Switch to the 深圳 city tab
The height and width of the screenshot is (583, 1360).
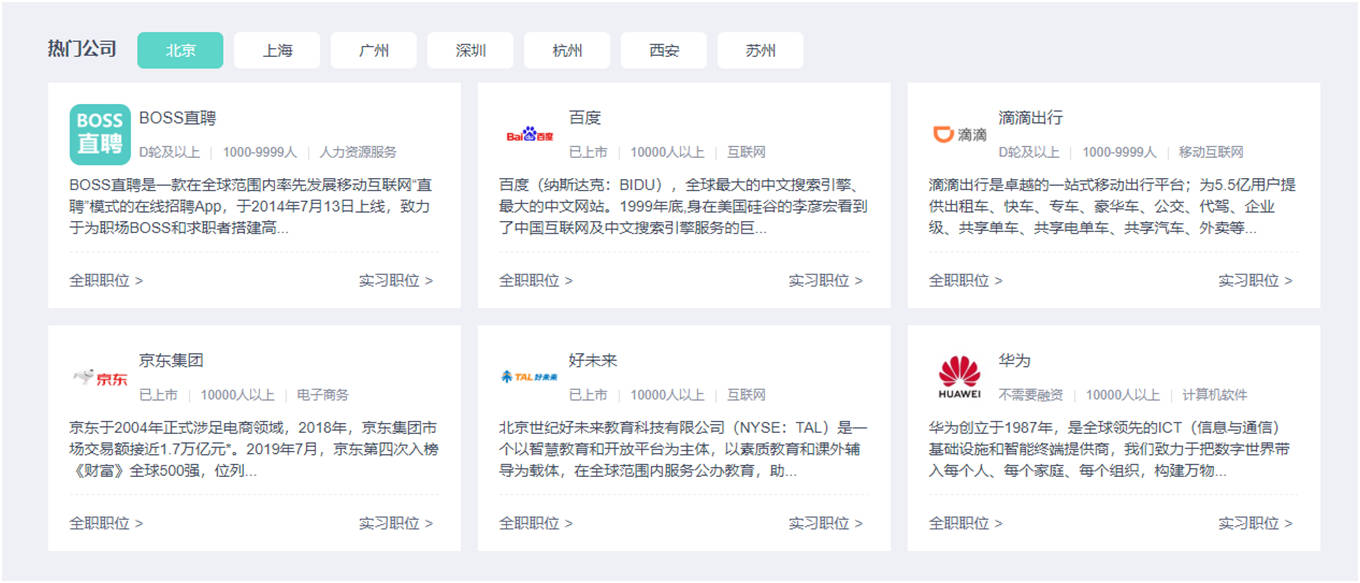click(470, 50)
